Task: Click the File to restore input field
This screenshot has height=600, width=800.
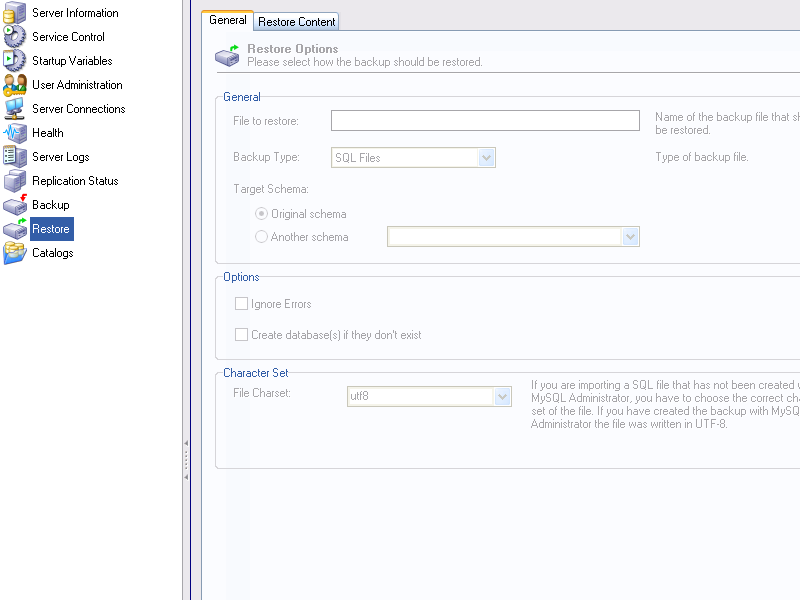Action: tap(485, 121)
